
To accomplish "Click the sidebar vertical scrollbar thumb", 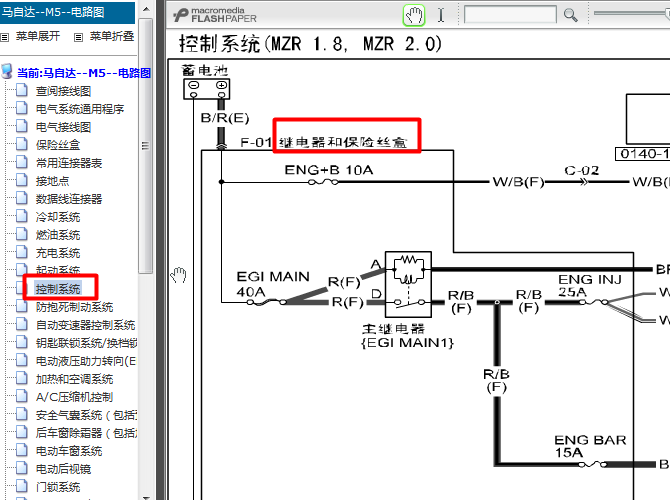I will tap(146, 145).
